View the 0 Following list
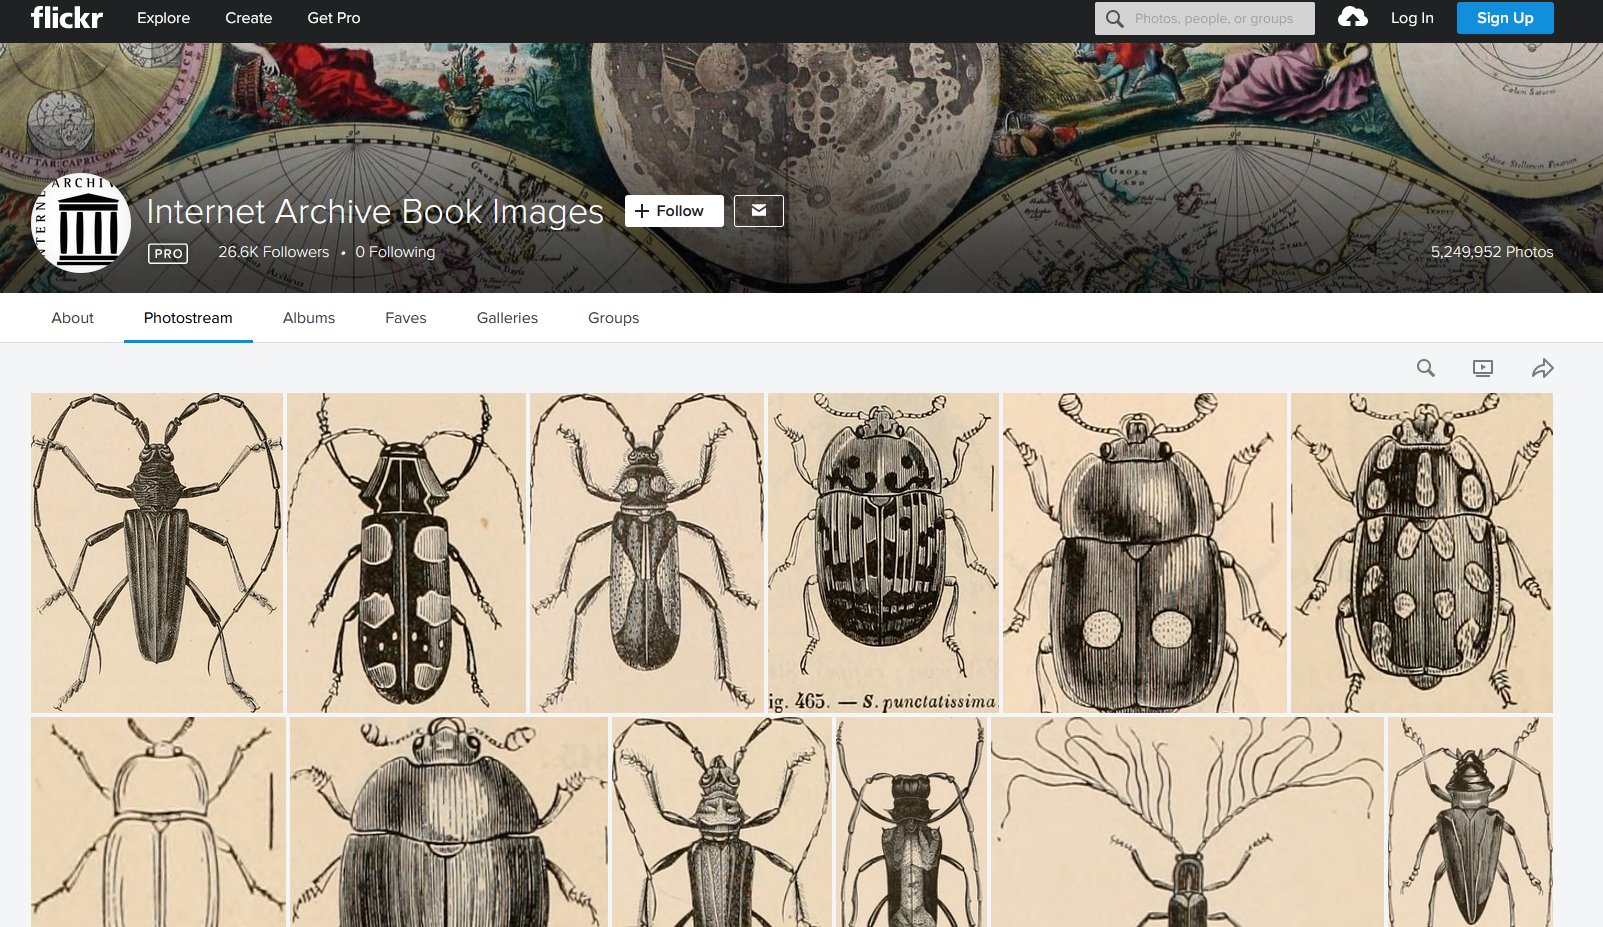Image resolution: width=1603 pixels, height=927 pixels. pos(395,252)
